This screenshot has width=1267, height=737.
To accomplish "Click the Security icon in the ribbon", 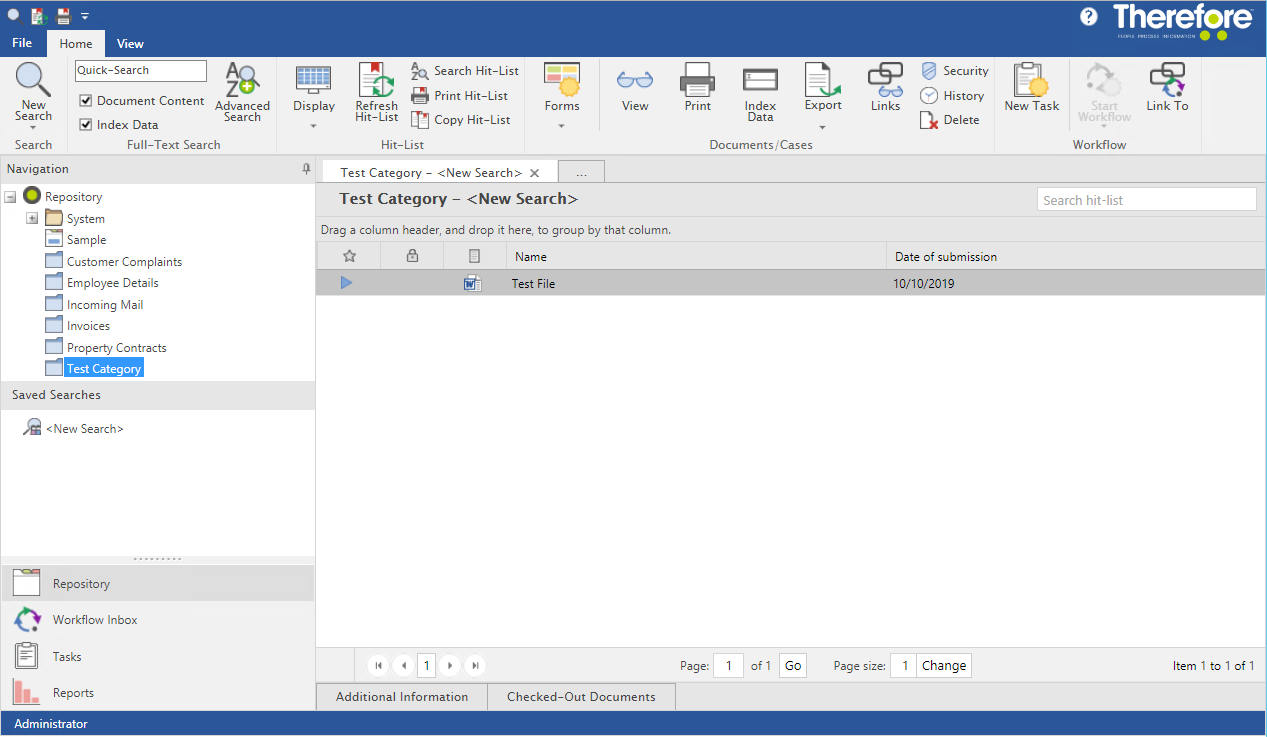I will coord(954,70).
